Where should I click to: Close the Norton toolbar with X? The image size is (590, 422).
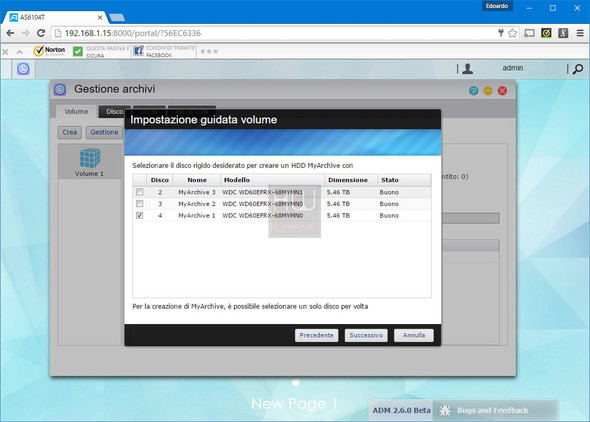[5, 52]
